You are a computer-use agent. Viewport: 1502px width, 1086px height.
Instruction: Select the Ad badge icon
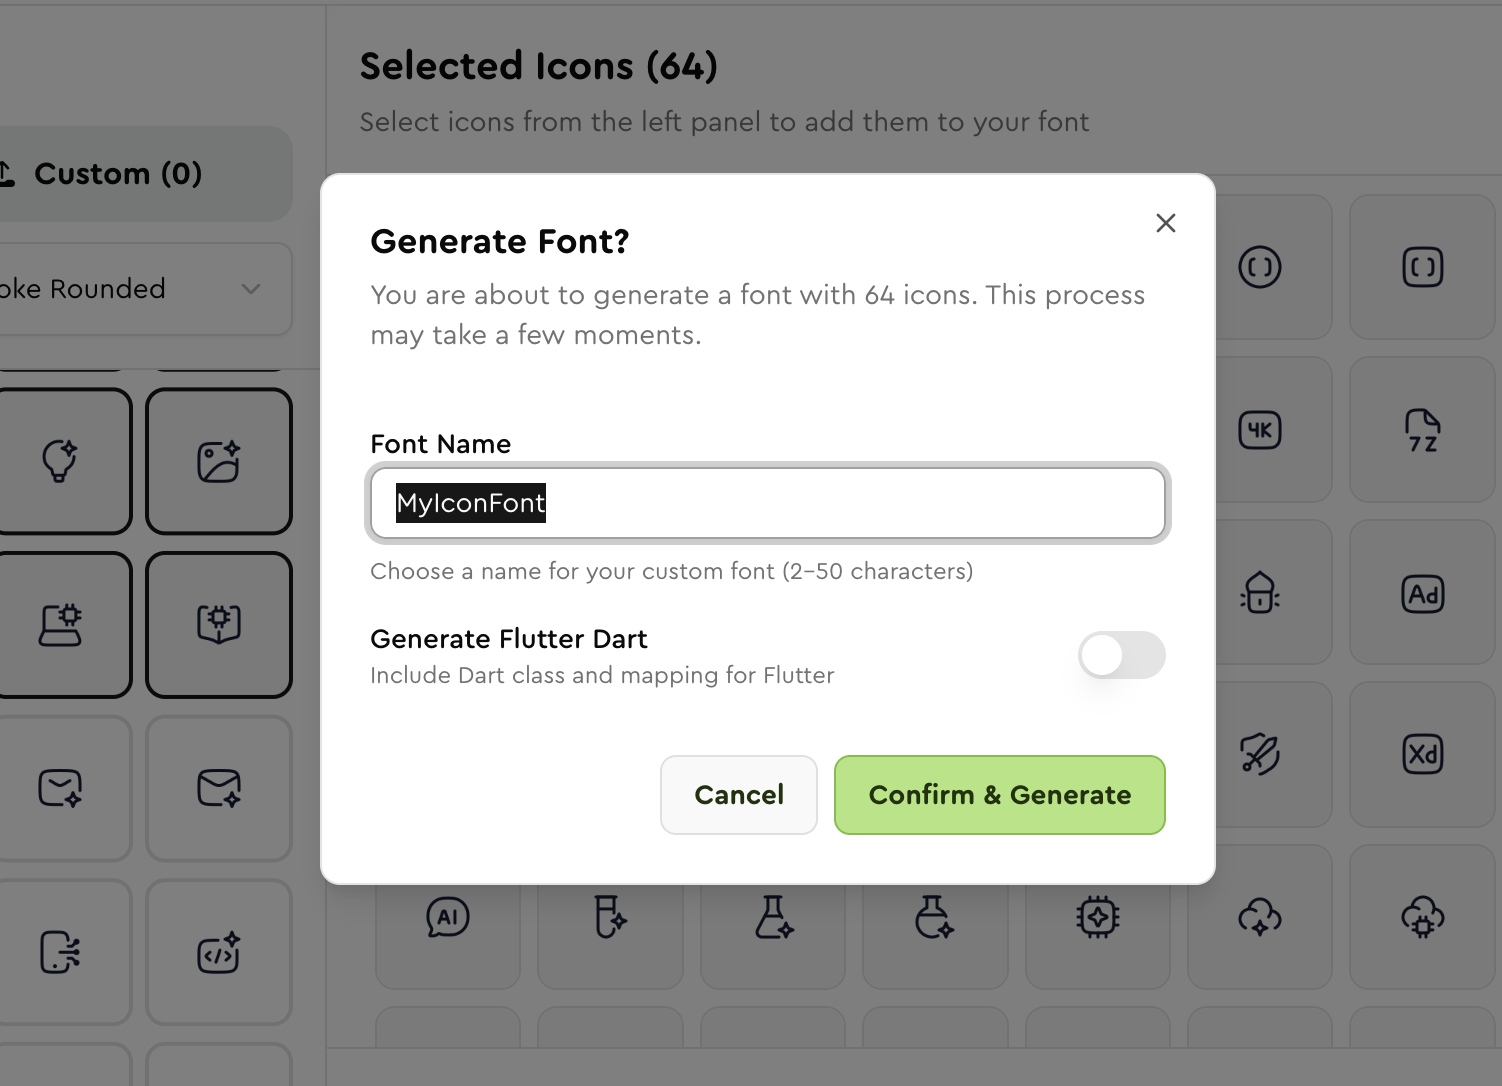pos(1422,593)
